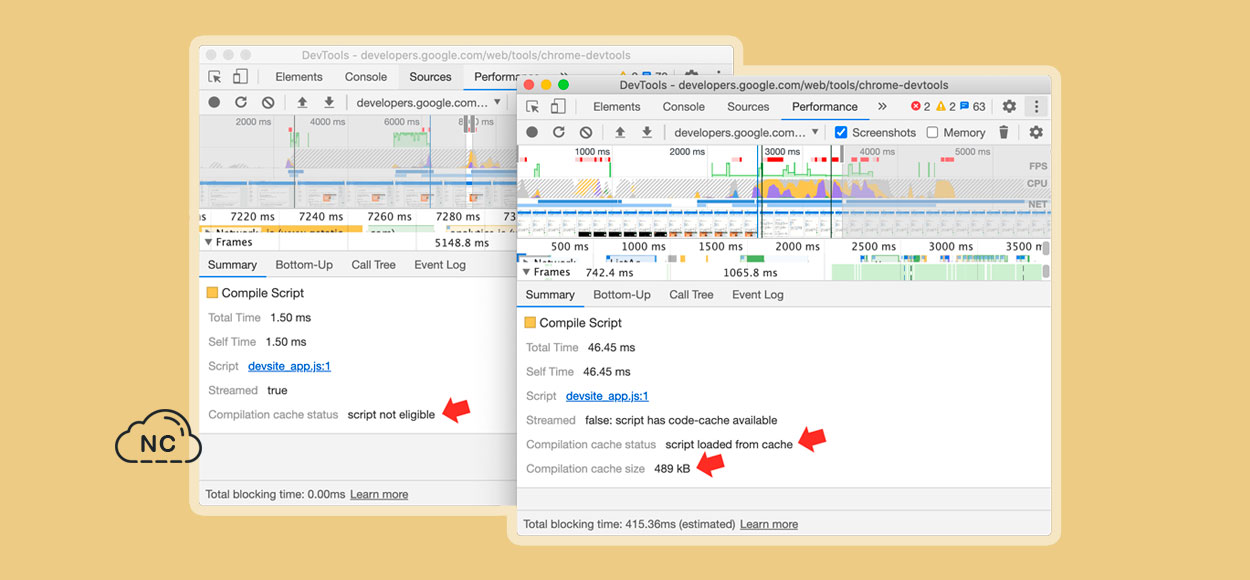Select Summary tab in front window
The width and height of the screenshot is (1250, 580).
[x=550, y=295]
